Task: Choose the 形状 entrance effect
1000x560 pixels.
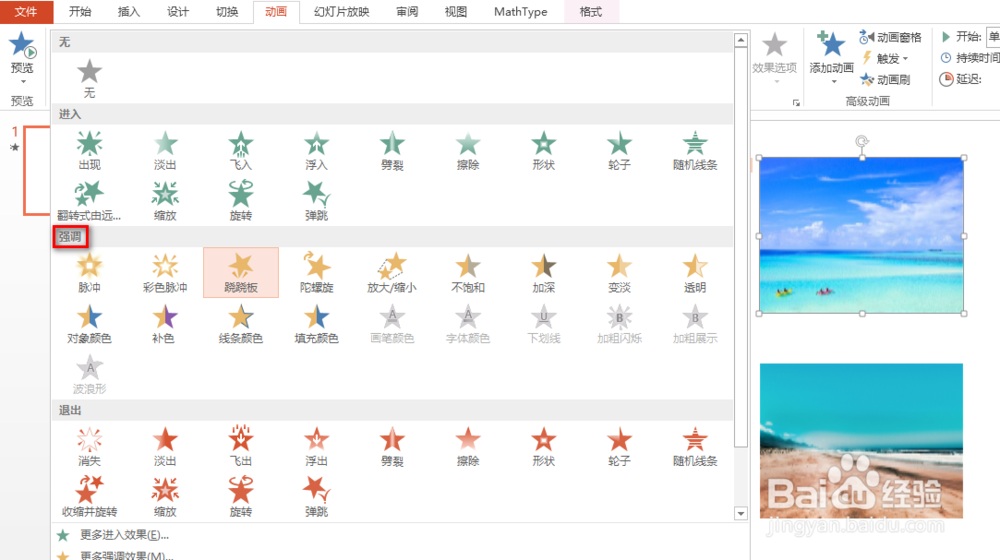Action: [x=543, y=151]
